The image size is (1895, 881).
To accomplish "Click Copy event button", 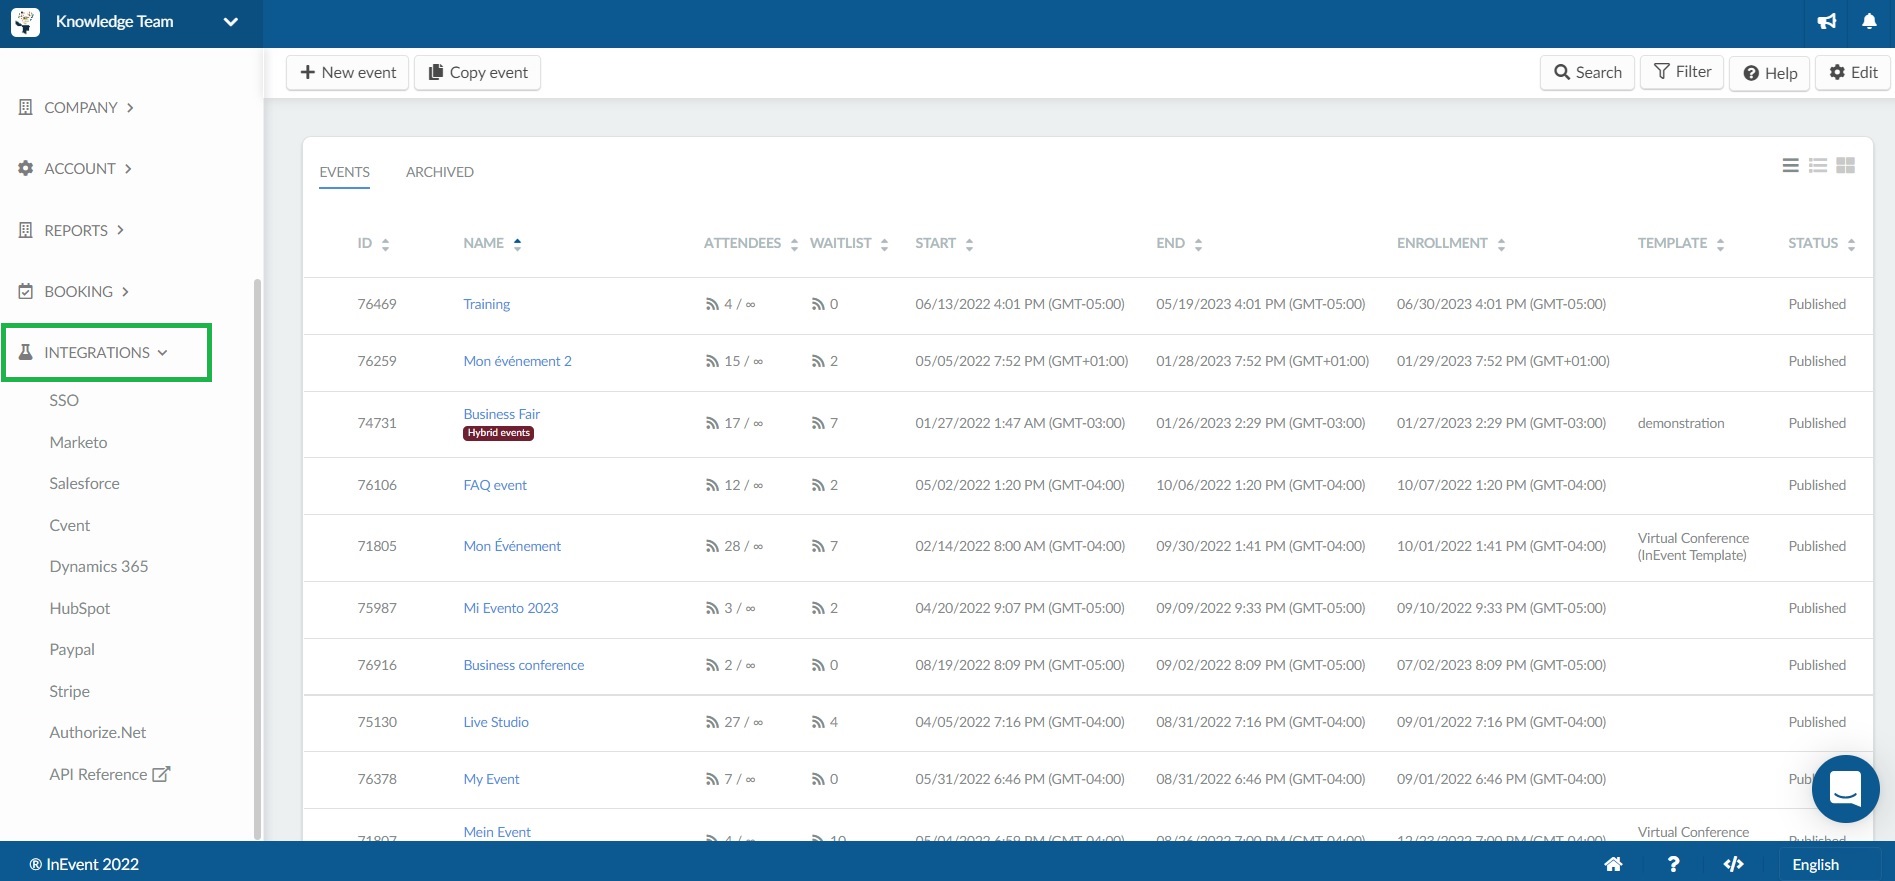I will (478, 72).
